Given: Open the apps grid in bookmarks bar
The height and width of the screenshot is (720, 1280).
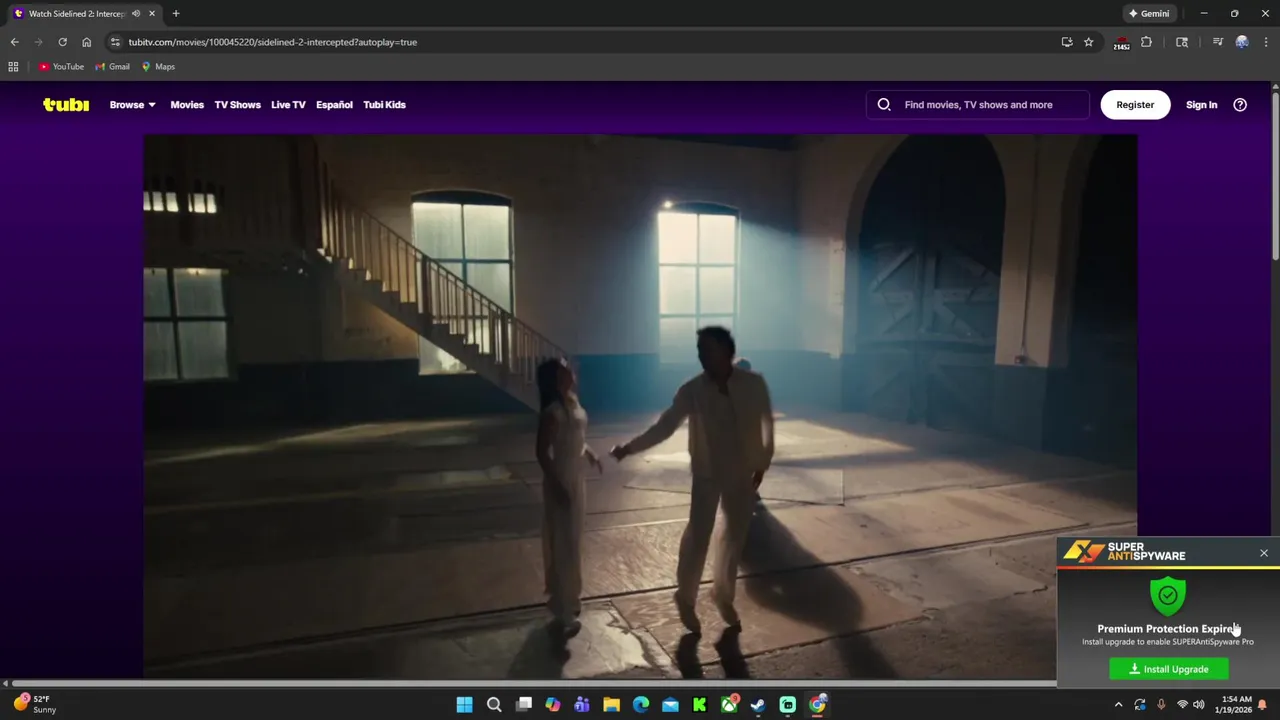Looking at the screenshot, I should pyautogui.click(x=13, y=67).
